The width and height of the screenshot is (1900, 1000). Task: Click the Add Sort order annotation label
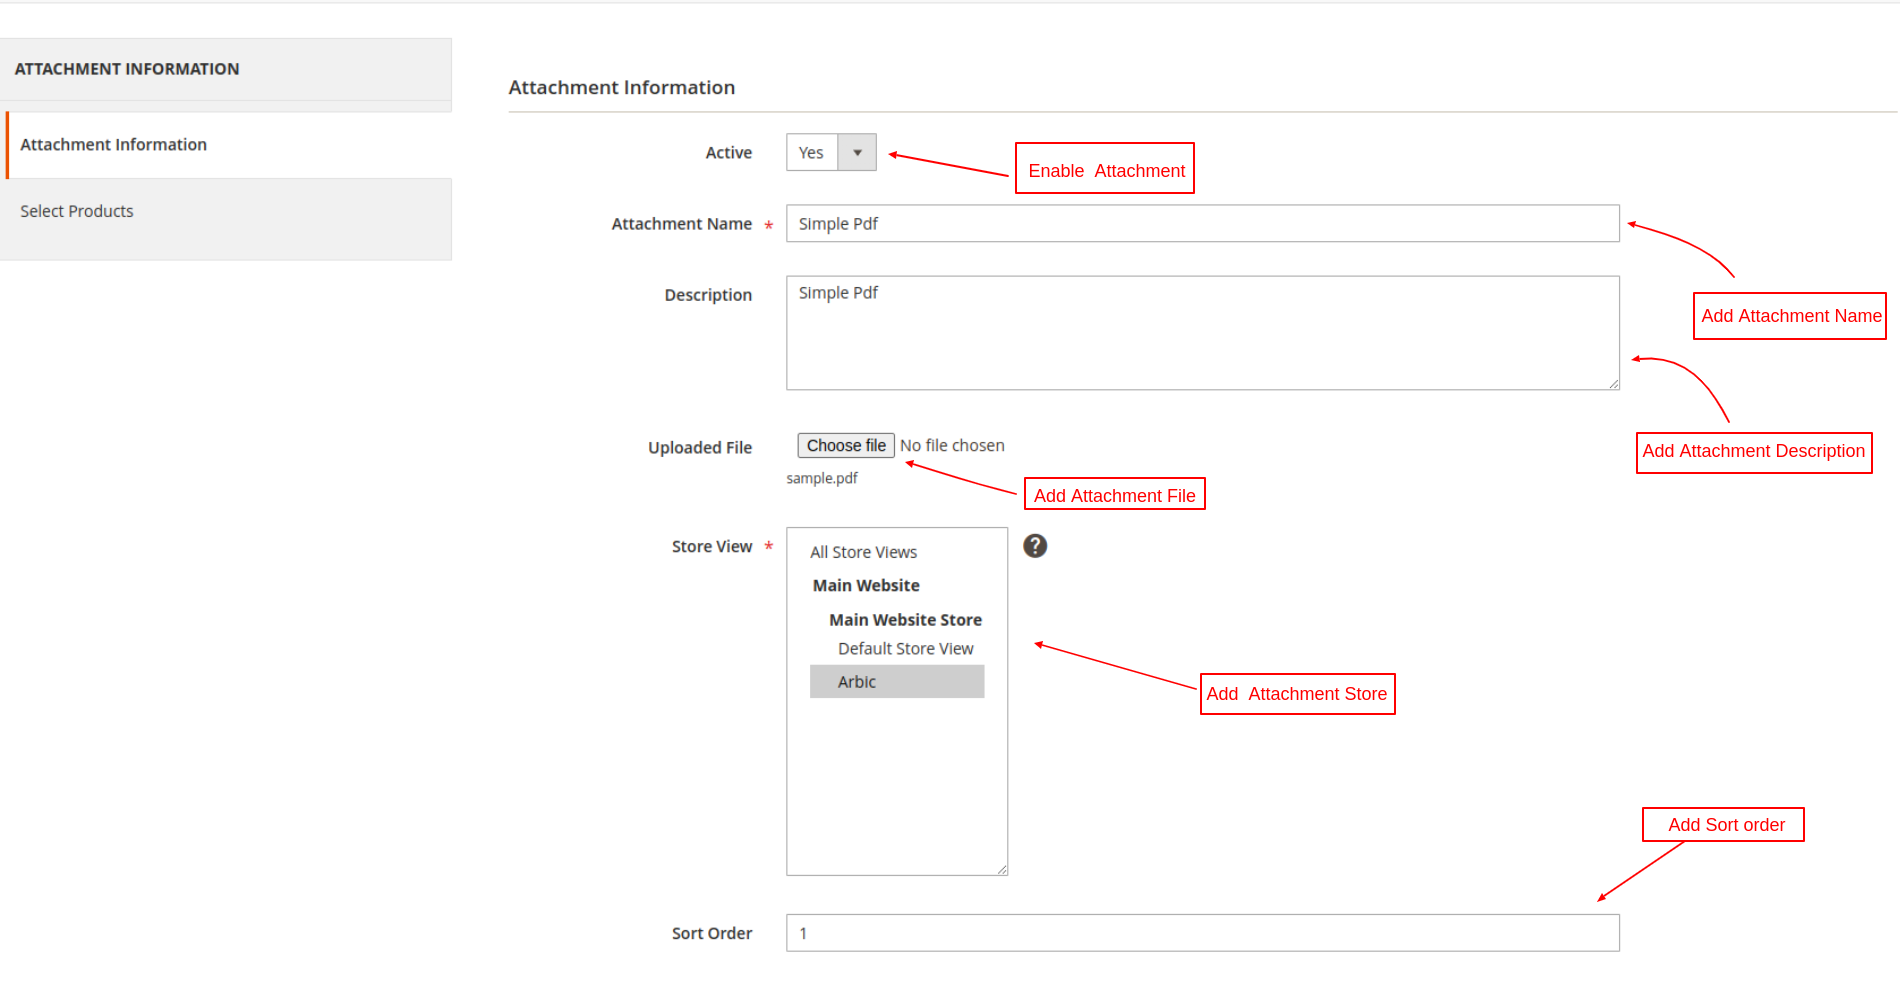(x=1724, y=825)
